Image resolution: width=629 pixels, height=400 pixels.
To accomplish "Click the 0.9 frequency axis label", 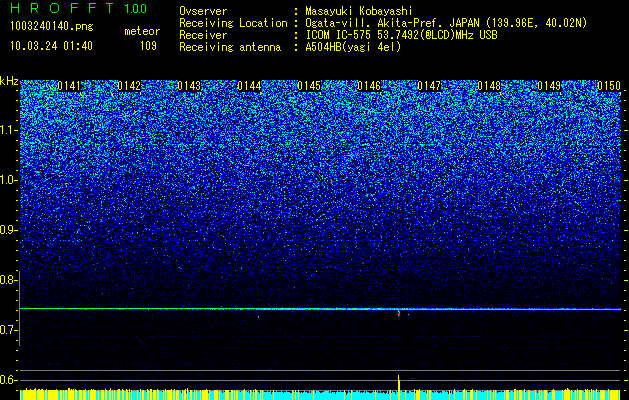I will (x=8, y=230).
